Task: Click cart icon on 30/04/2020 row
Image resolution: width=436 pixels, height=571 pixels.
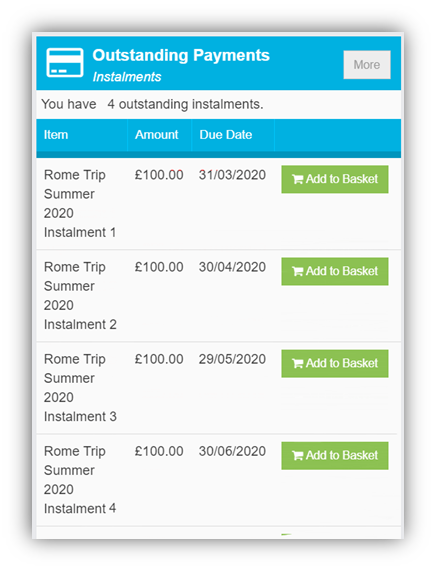Action: pyautogui.click(x=297, y=271)
